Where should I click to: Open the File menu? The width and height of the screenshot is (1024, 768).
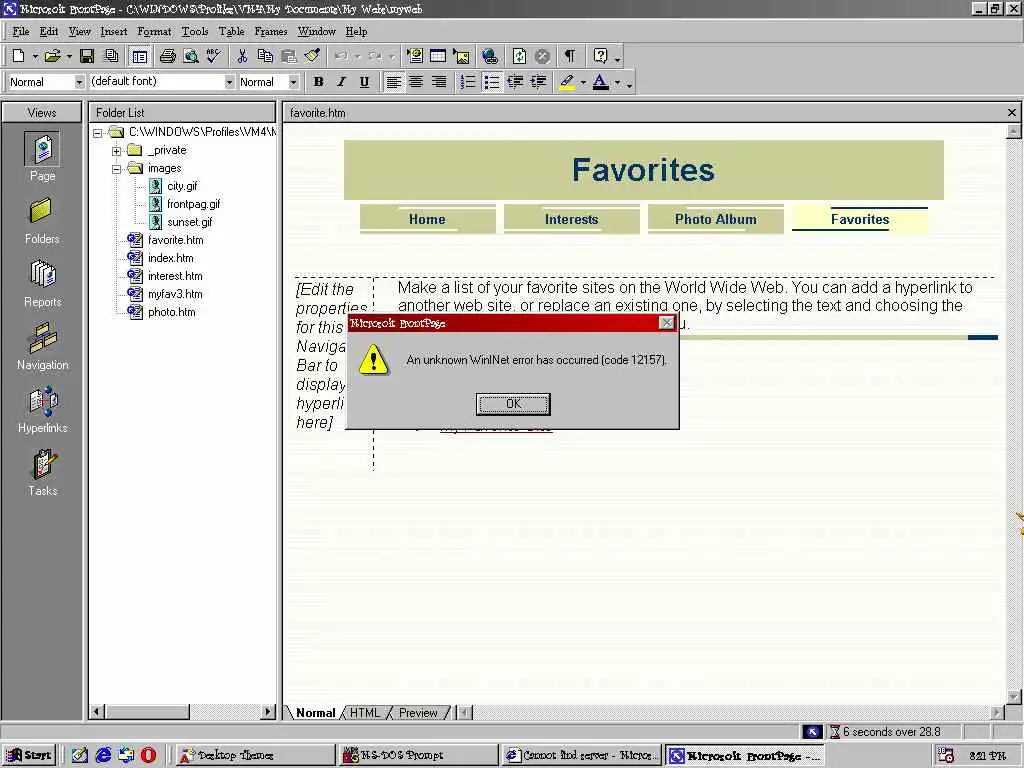click(21, 31)
